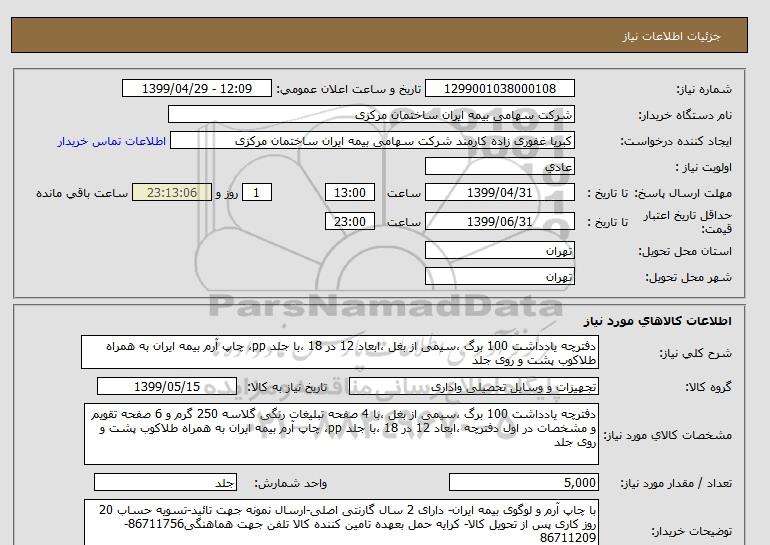Click the label گروه کالا

point(708,387)
